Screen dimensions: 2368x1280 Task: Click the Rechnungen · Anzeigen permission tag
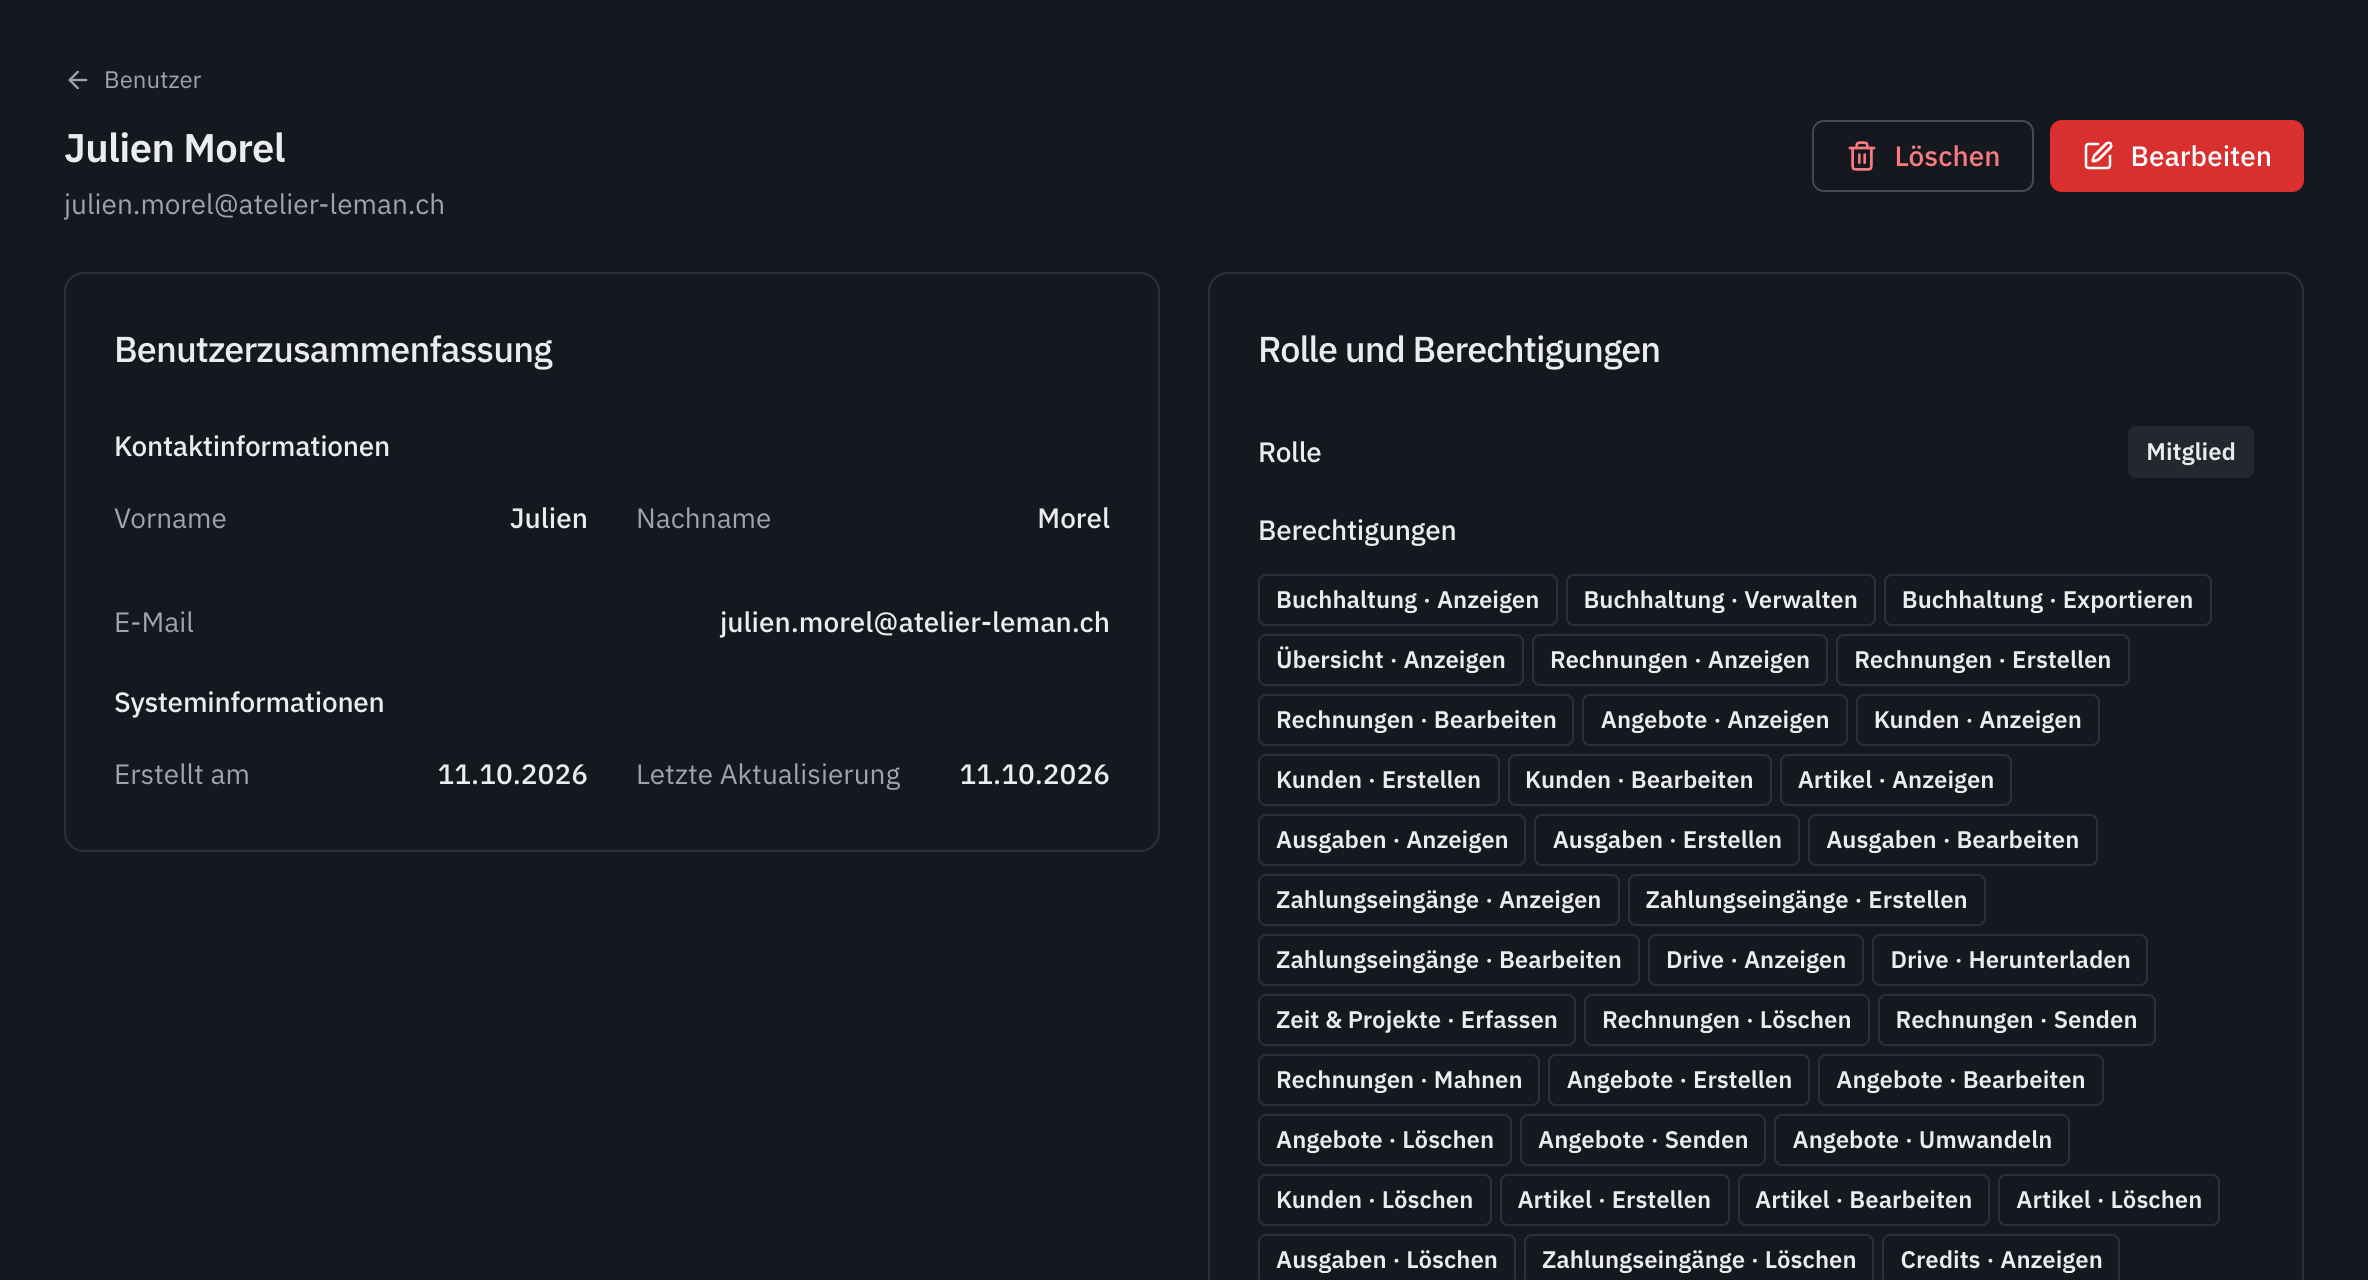(x=1679, y=660)
